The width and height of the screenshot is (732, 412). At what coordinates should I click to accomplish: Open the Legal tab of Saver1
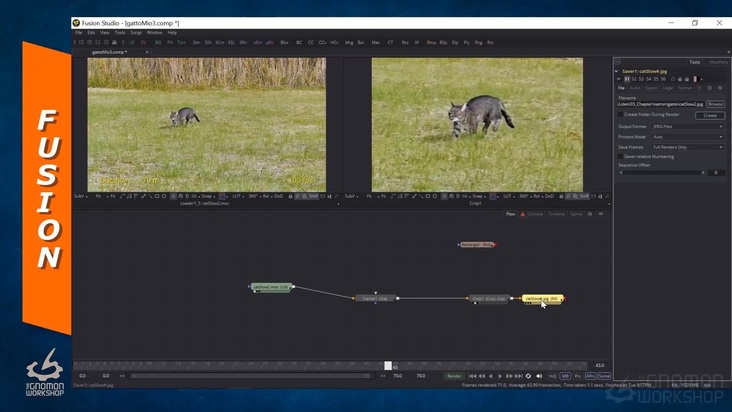pos(668,88)
